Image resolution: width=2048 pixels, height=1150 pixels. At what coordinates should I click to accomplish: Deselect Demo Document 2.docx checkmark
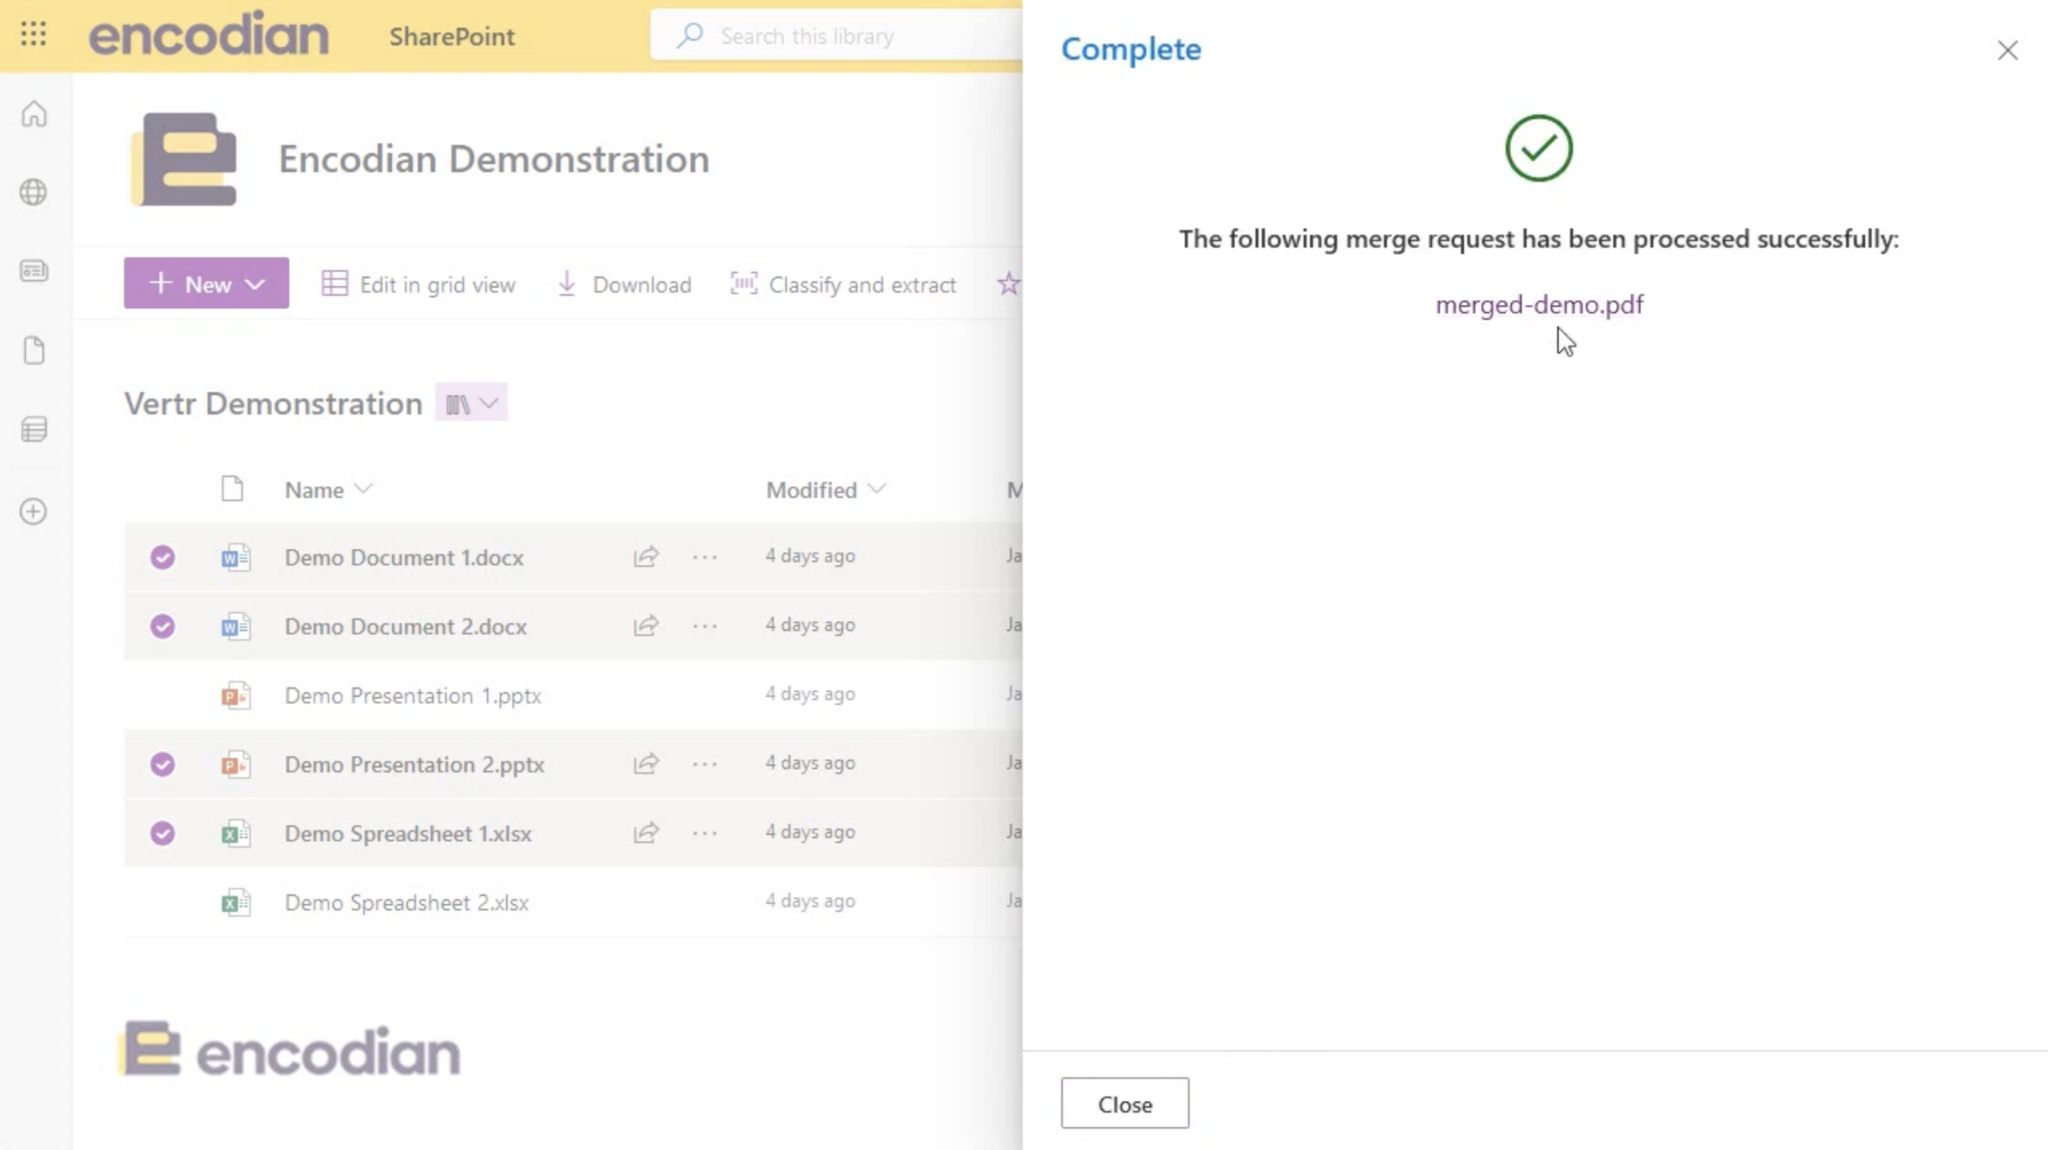pyautogui.click(x=162, y=626)
